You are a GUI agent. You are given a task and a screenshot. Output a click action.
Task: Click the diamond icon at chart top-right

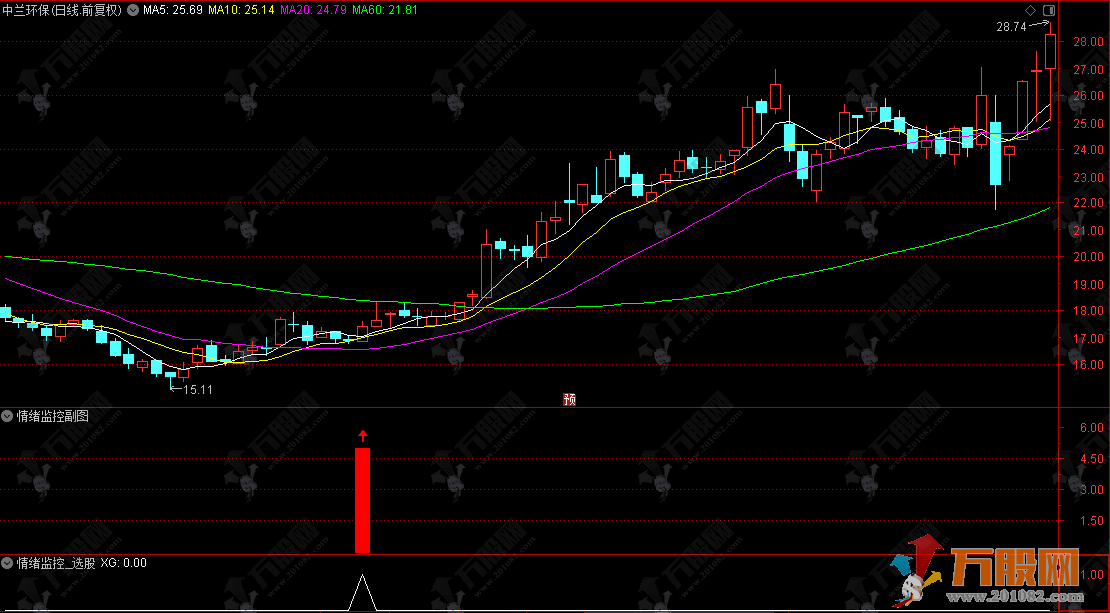tap(1030, 10)
